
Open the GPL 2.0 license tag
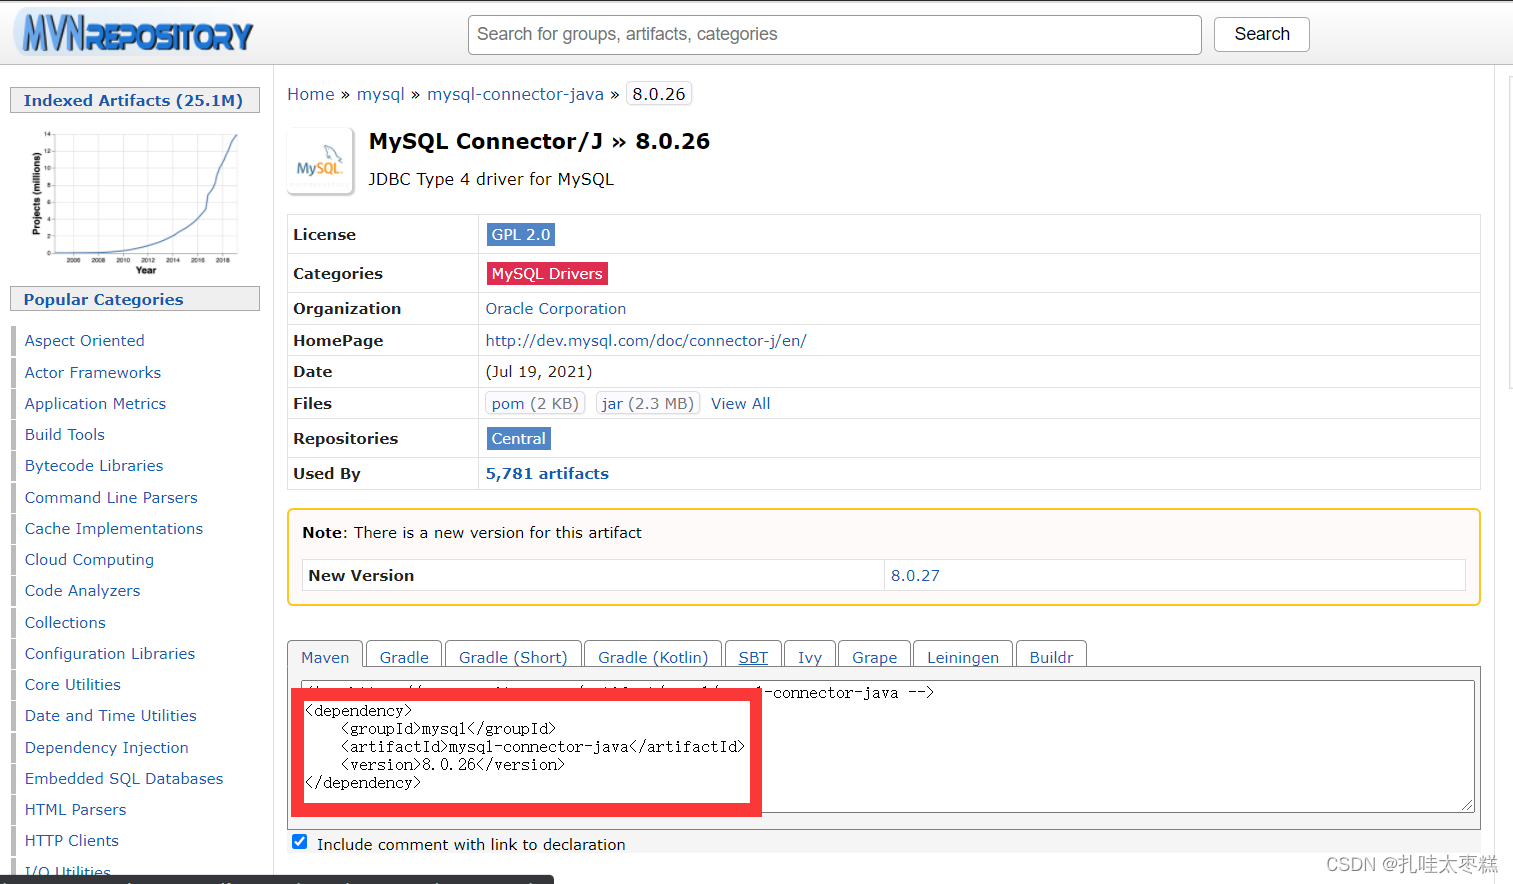click(521, 234)
